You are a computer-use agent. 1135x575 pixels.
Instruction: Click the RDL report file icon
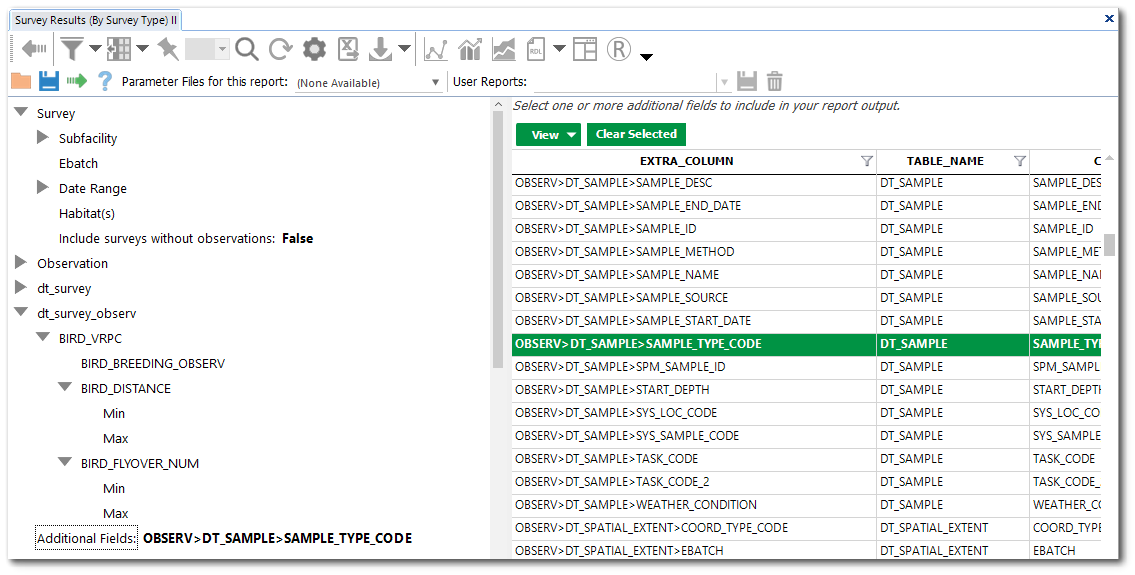pyautogui.click(x=536, y=48)
